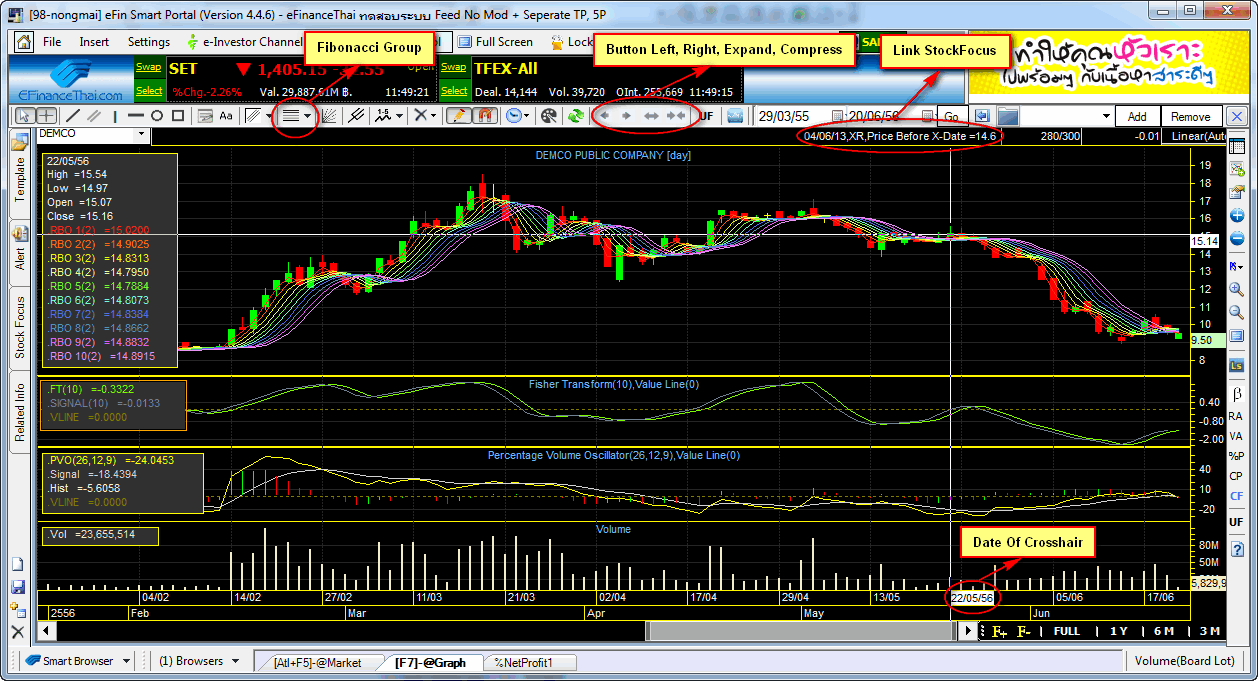This screenshot has width=1258, height=681.
Task: Toggle CF on the right sidebar
Action: tap(1236, 496)
